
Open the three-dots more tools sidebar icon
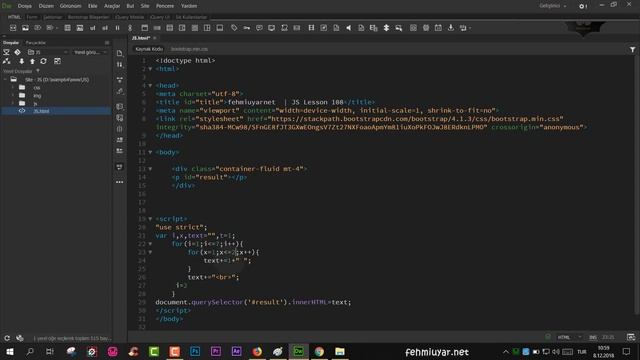pyautogui.click(x=120, y=182)
